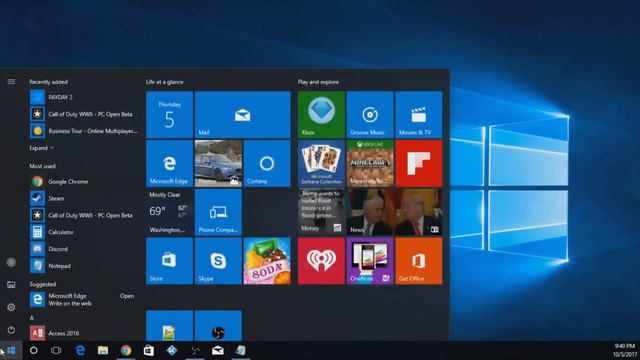Open the Skype tile
This screenshot has height=360, width=640.
click(x=218, y=261)
